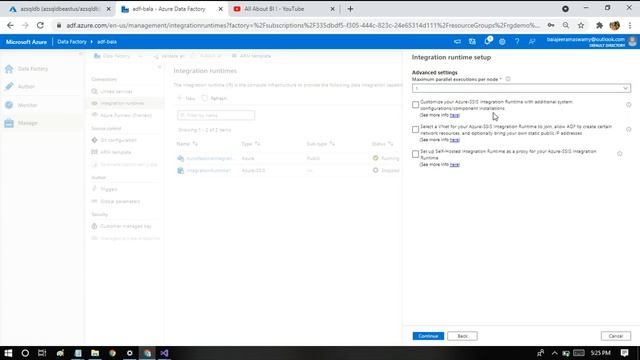Open the Manage toolbox icon in sidebar

[x=9, y=123]
